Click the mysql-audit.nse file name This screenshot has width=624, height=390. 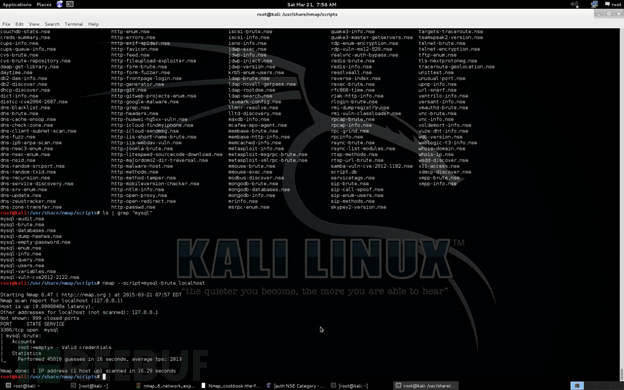pos(22,218)
